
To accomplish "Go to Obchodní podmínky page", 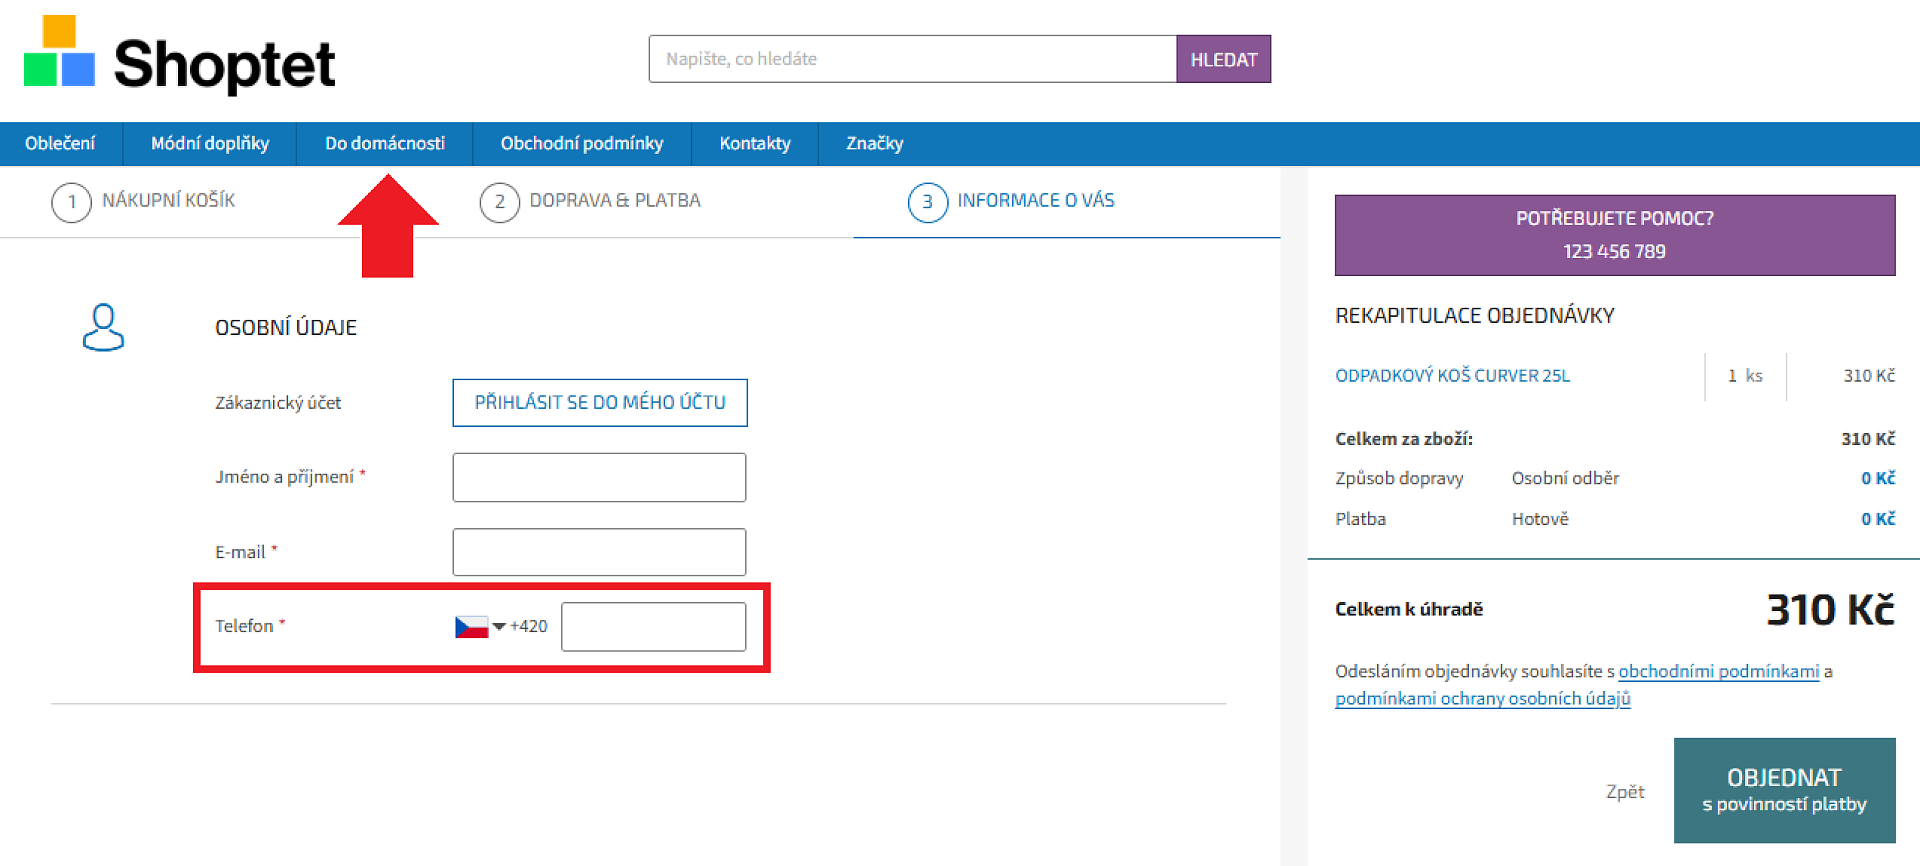I will point(581,144).
